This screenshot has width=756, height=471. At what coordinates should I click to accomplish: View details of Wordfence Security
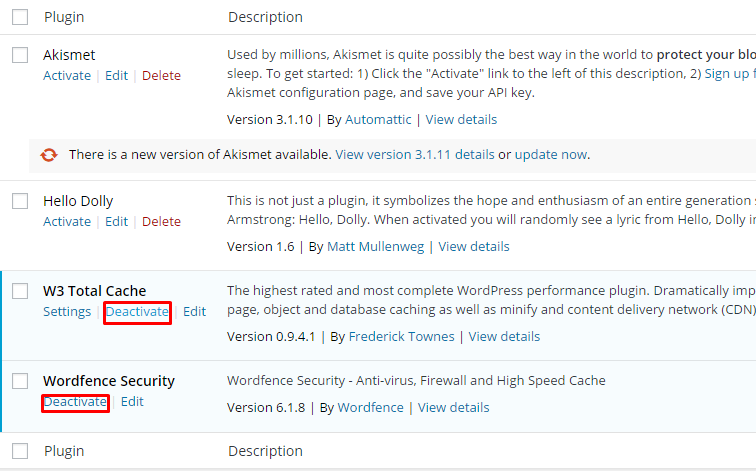[x=454, y=408]
